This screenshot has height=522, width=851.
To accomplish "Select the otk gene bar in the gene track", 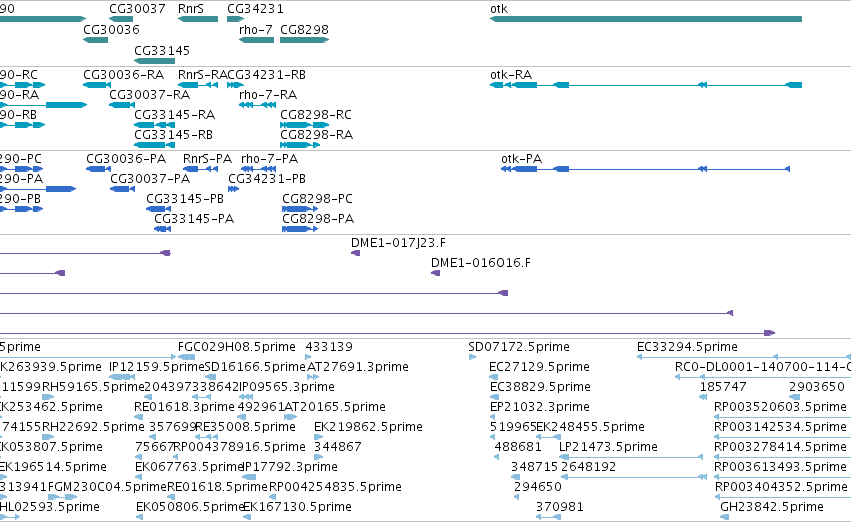I will (x=646, y=19).
